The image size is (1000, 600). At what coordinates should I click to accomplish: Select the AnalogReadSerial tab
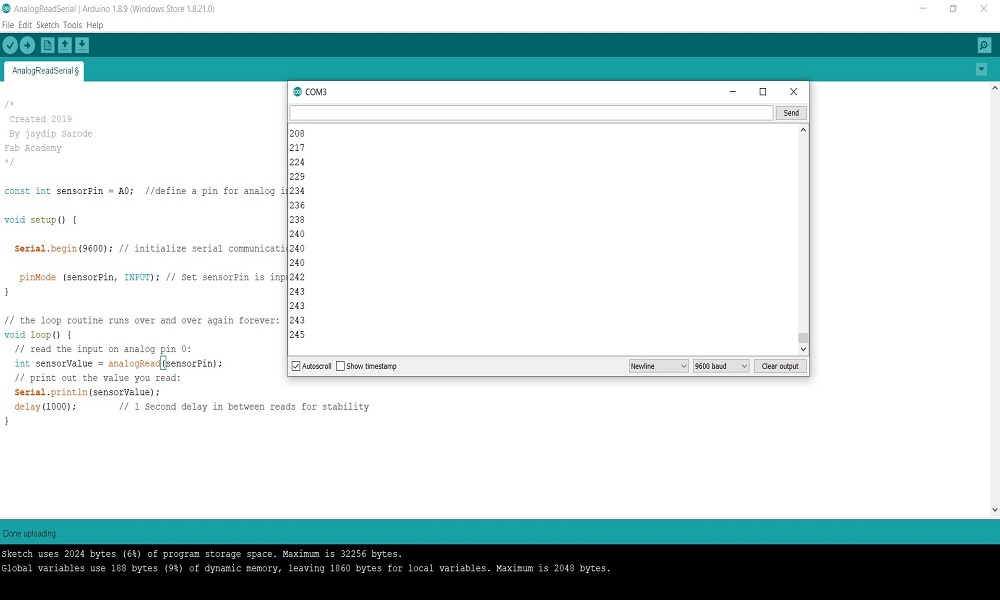[x=44, y=71]
